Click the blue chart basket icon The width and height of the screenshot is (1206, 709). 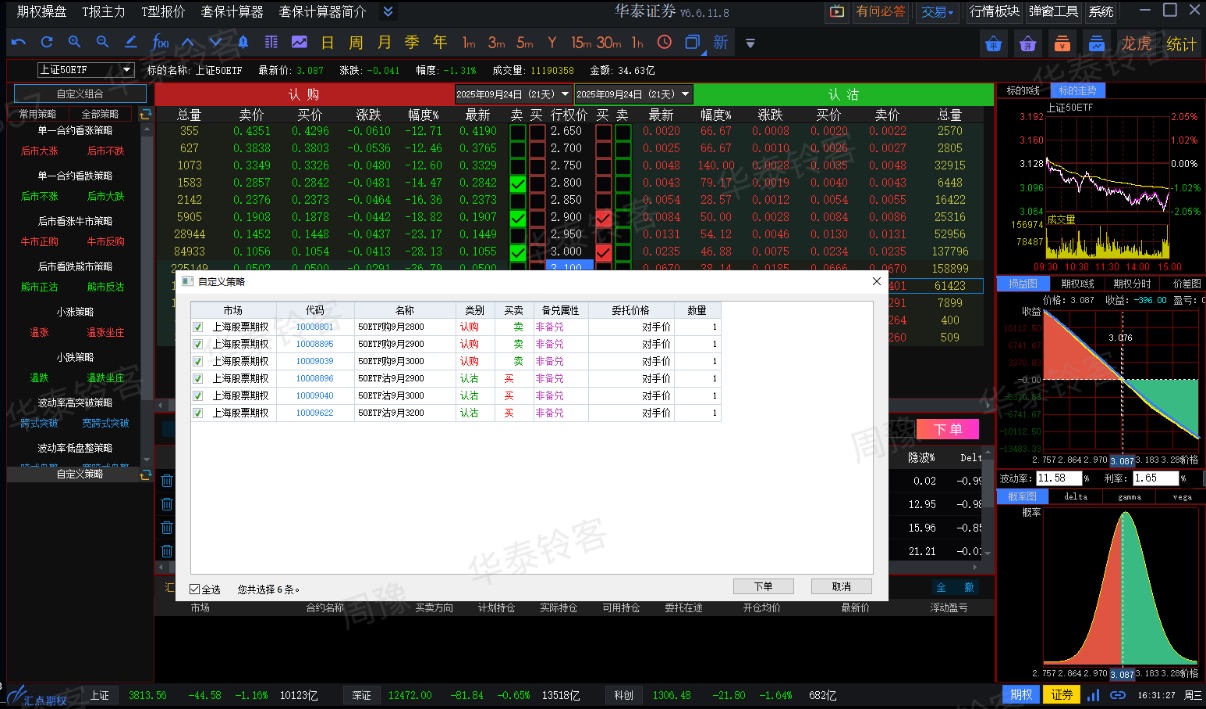pyautogui.click(x=1097, y=43)
